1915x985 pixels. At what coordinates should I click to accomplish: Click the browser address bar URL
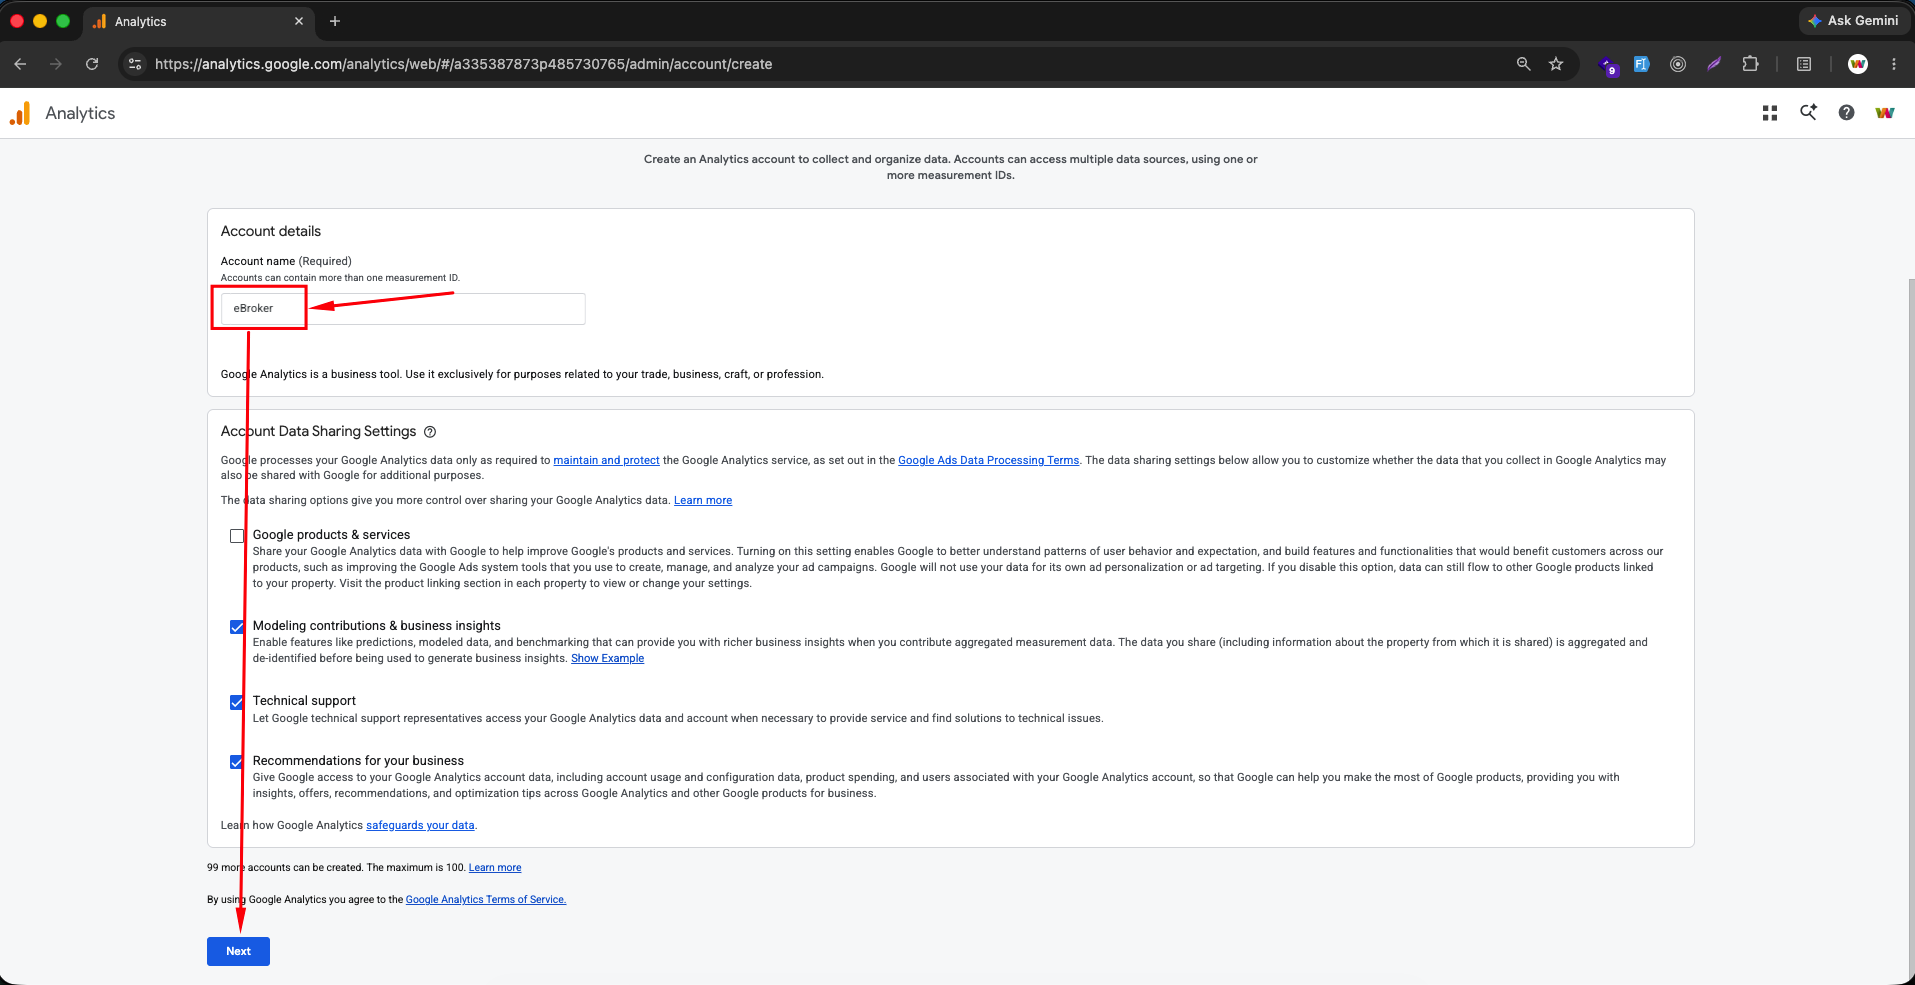tap(463, 64)
